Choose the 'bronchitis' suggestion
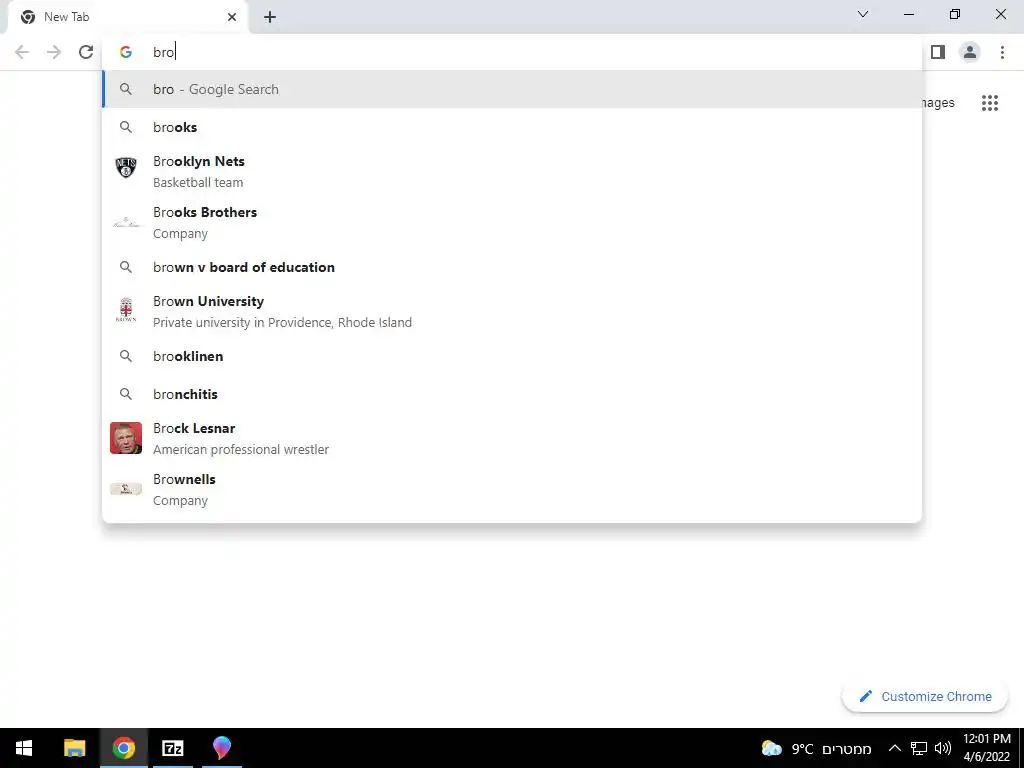 (x=512, y=394)
